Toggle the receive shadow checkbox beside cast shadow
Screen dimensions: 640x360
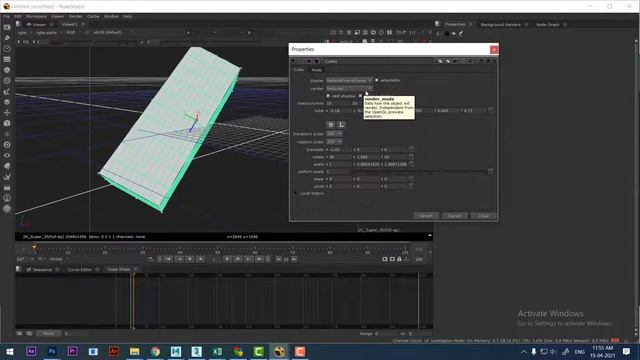[360, 96]
